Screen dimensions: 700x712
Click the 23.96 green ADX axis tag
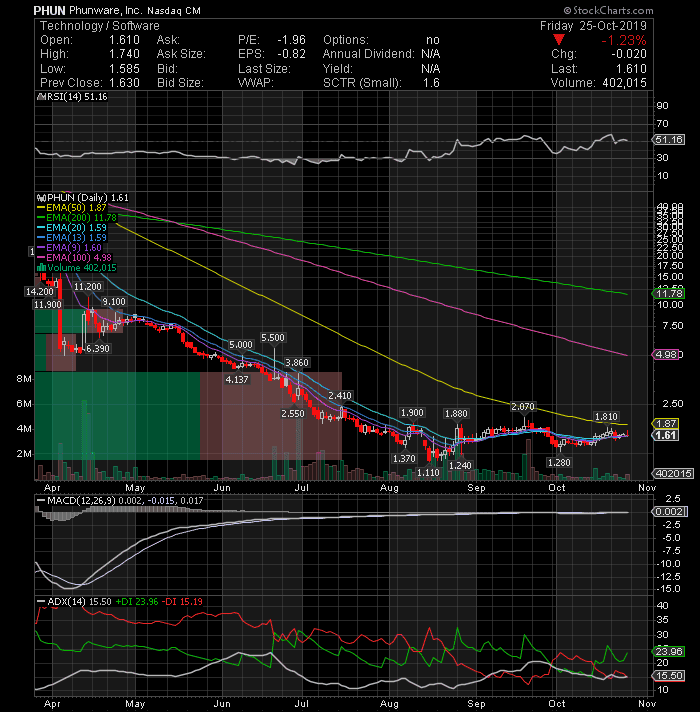coord(669,652)
